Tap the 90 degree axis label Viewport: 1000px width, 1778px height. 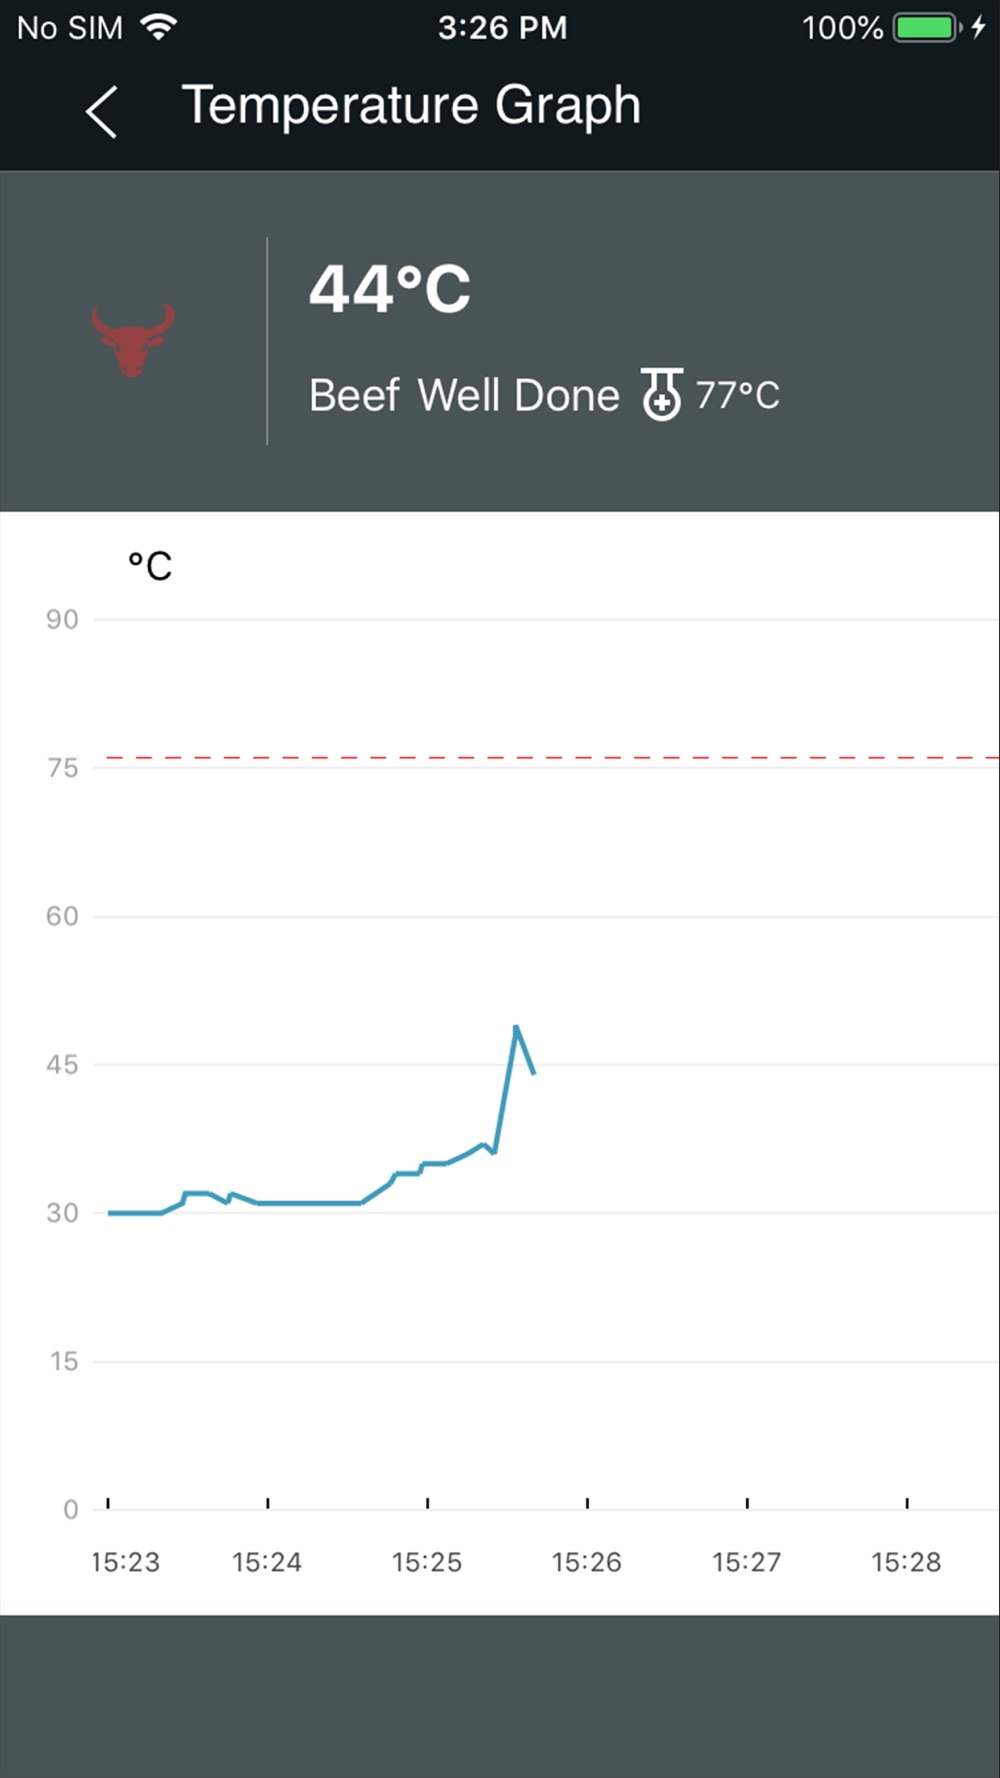coord(62,620)
